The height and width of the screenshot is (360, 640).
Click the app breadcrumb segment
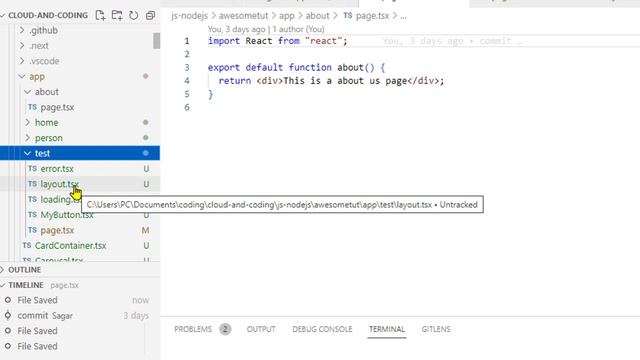click(287, 16)
